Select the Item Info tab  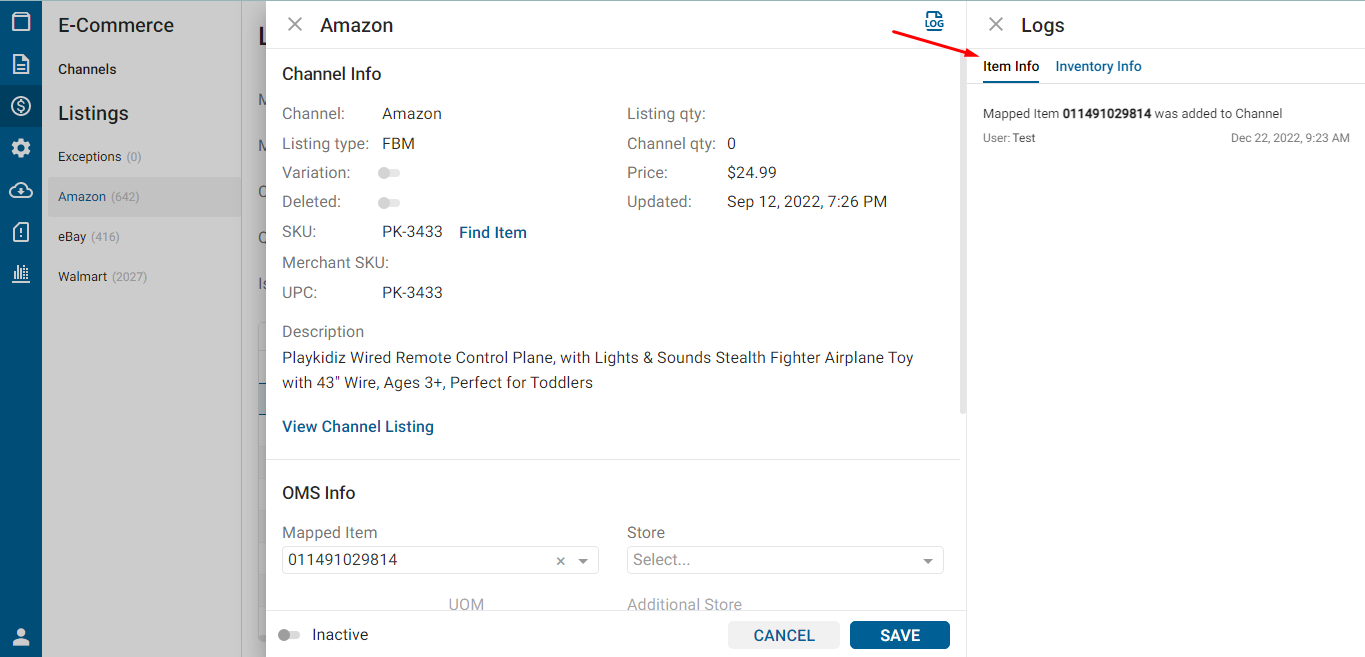point(1011,67)
